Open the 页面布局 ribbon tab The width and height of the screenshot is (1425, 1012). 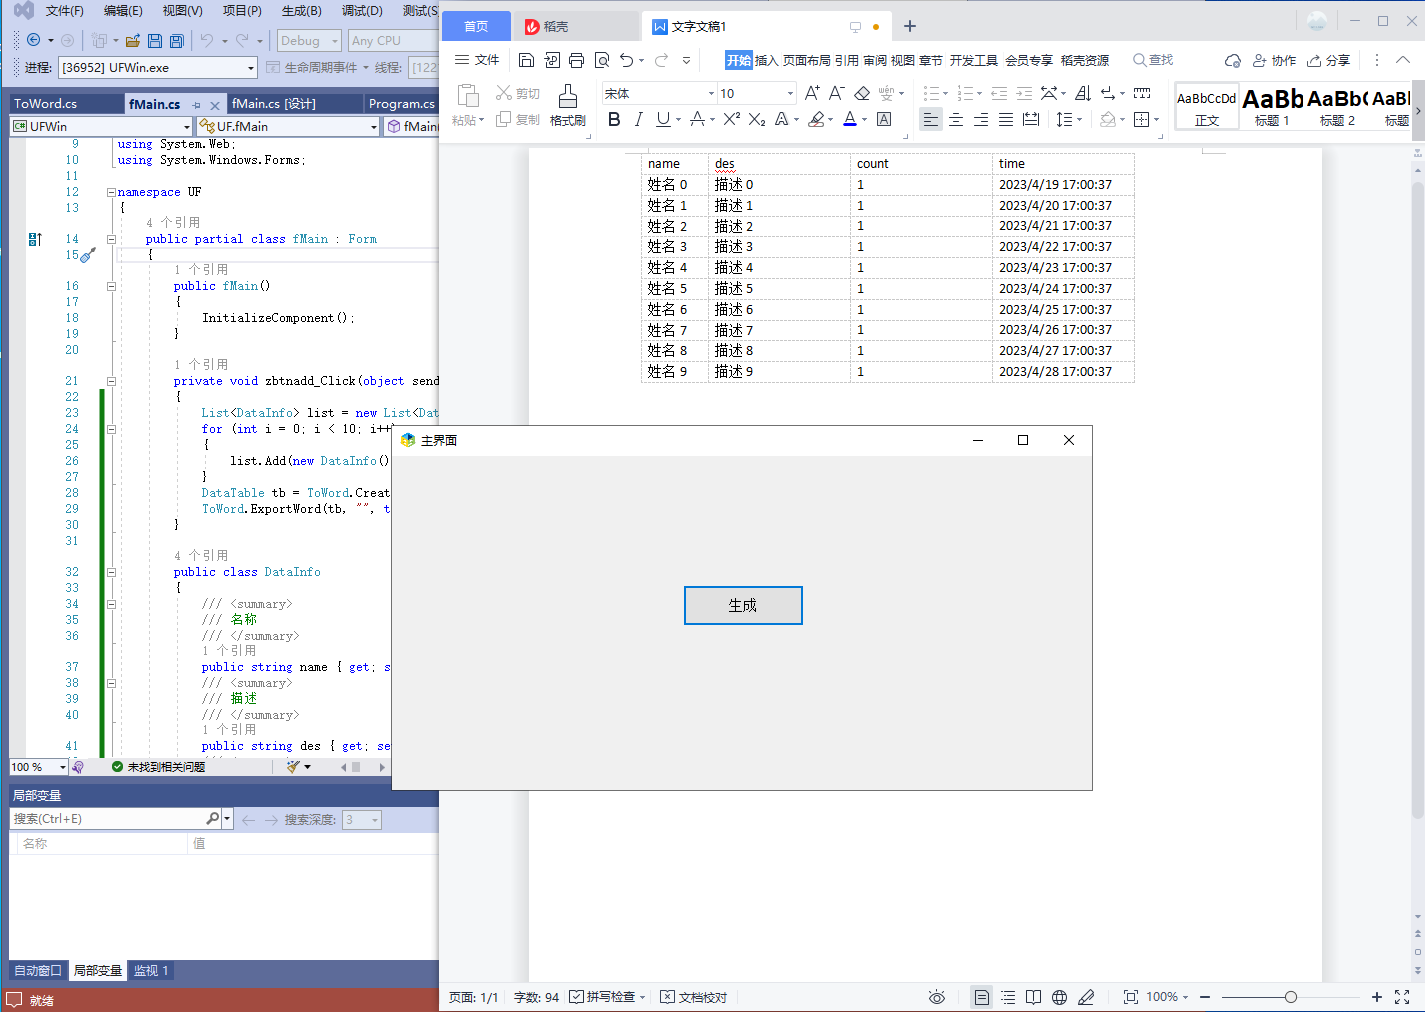807,61
